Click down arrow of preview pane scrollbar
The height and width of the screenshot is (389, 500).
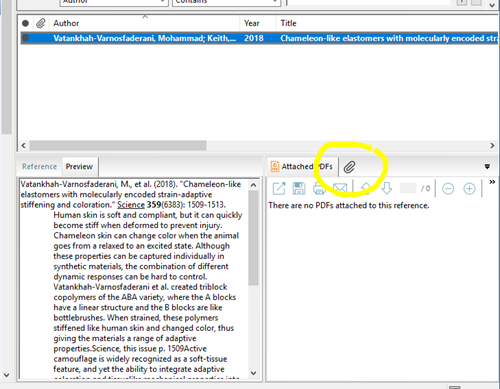coord(253,373)
